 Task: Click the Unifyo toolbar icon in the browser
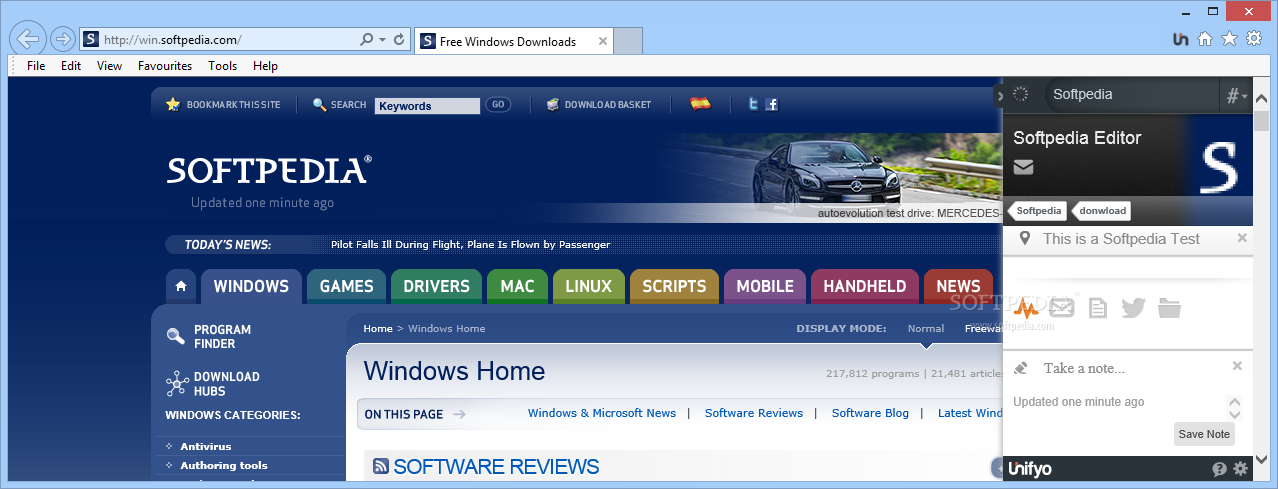(x=1181, y=39)
